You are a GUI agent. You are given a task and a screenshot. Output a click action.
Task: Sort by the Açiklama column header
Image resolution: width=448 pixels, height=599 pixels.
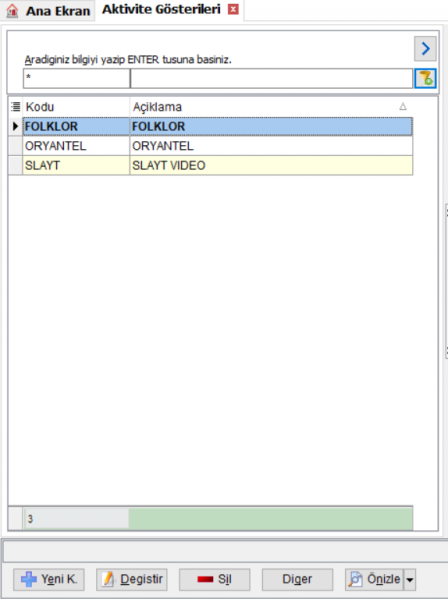(271, 107)
